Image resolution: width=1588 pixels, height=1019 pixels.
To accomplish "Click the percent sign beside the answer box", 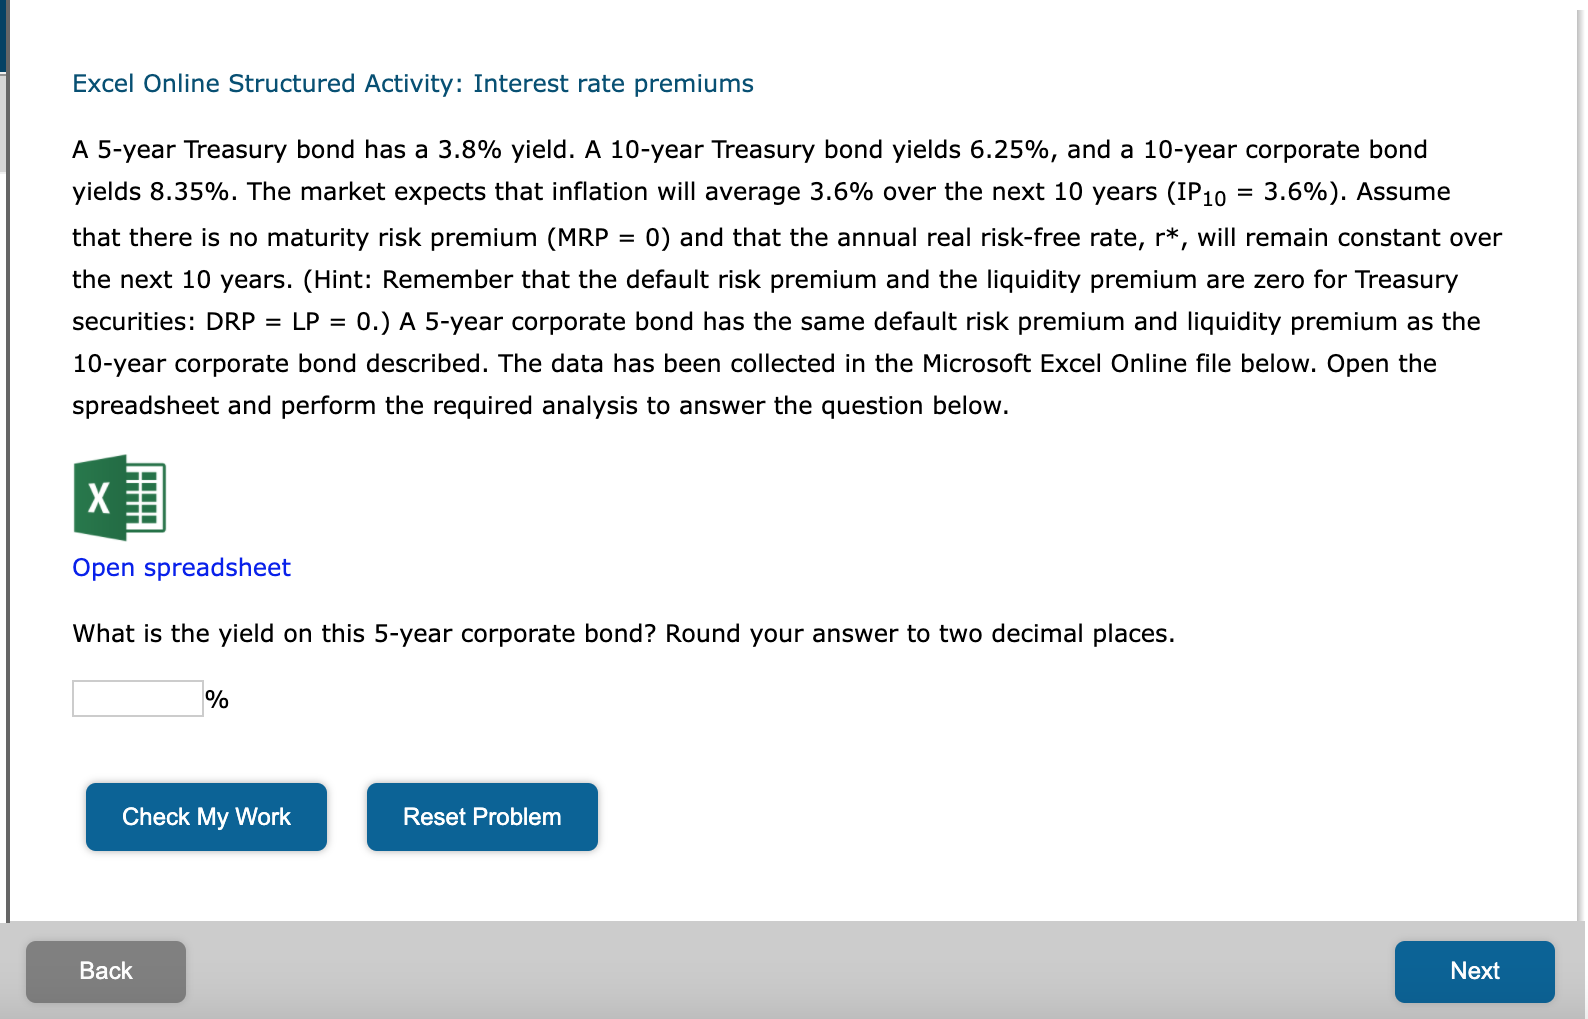I will pyautogui.click(x=216, y=699).
